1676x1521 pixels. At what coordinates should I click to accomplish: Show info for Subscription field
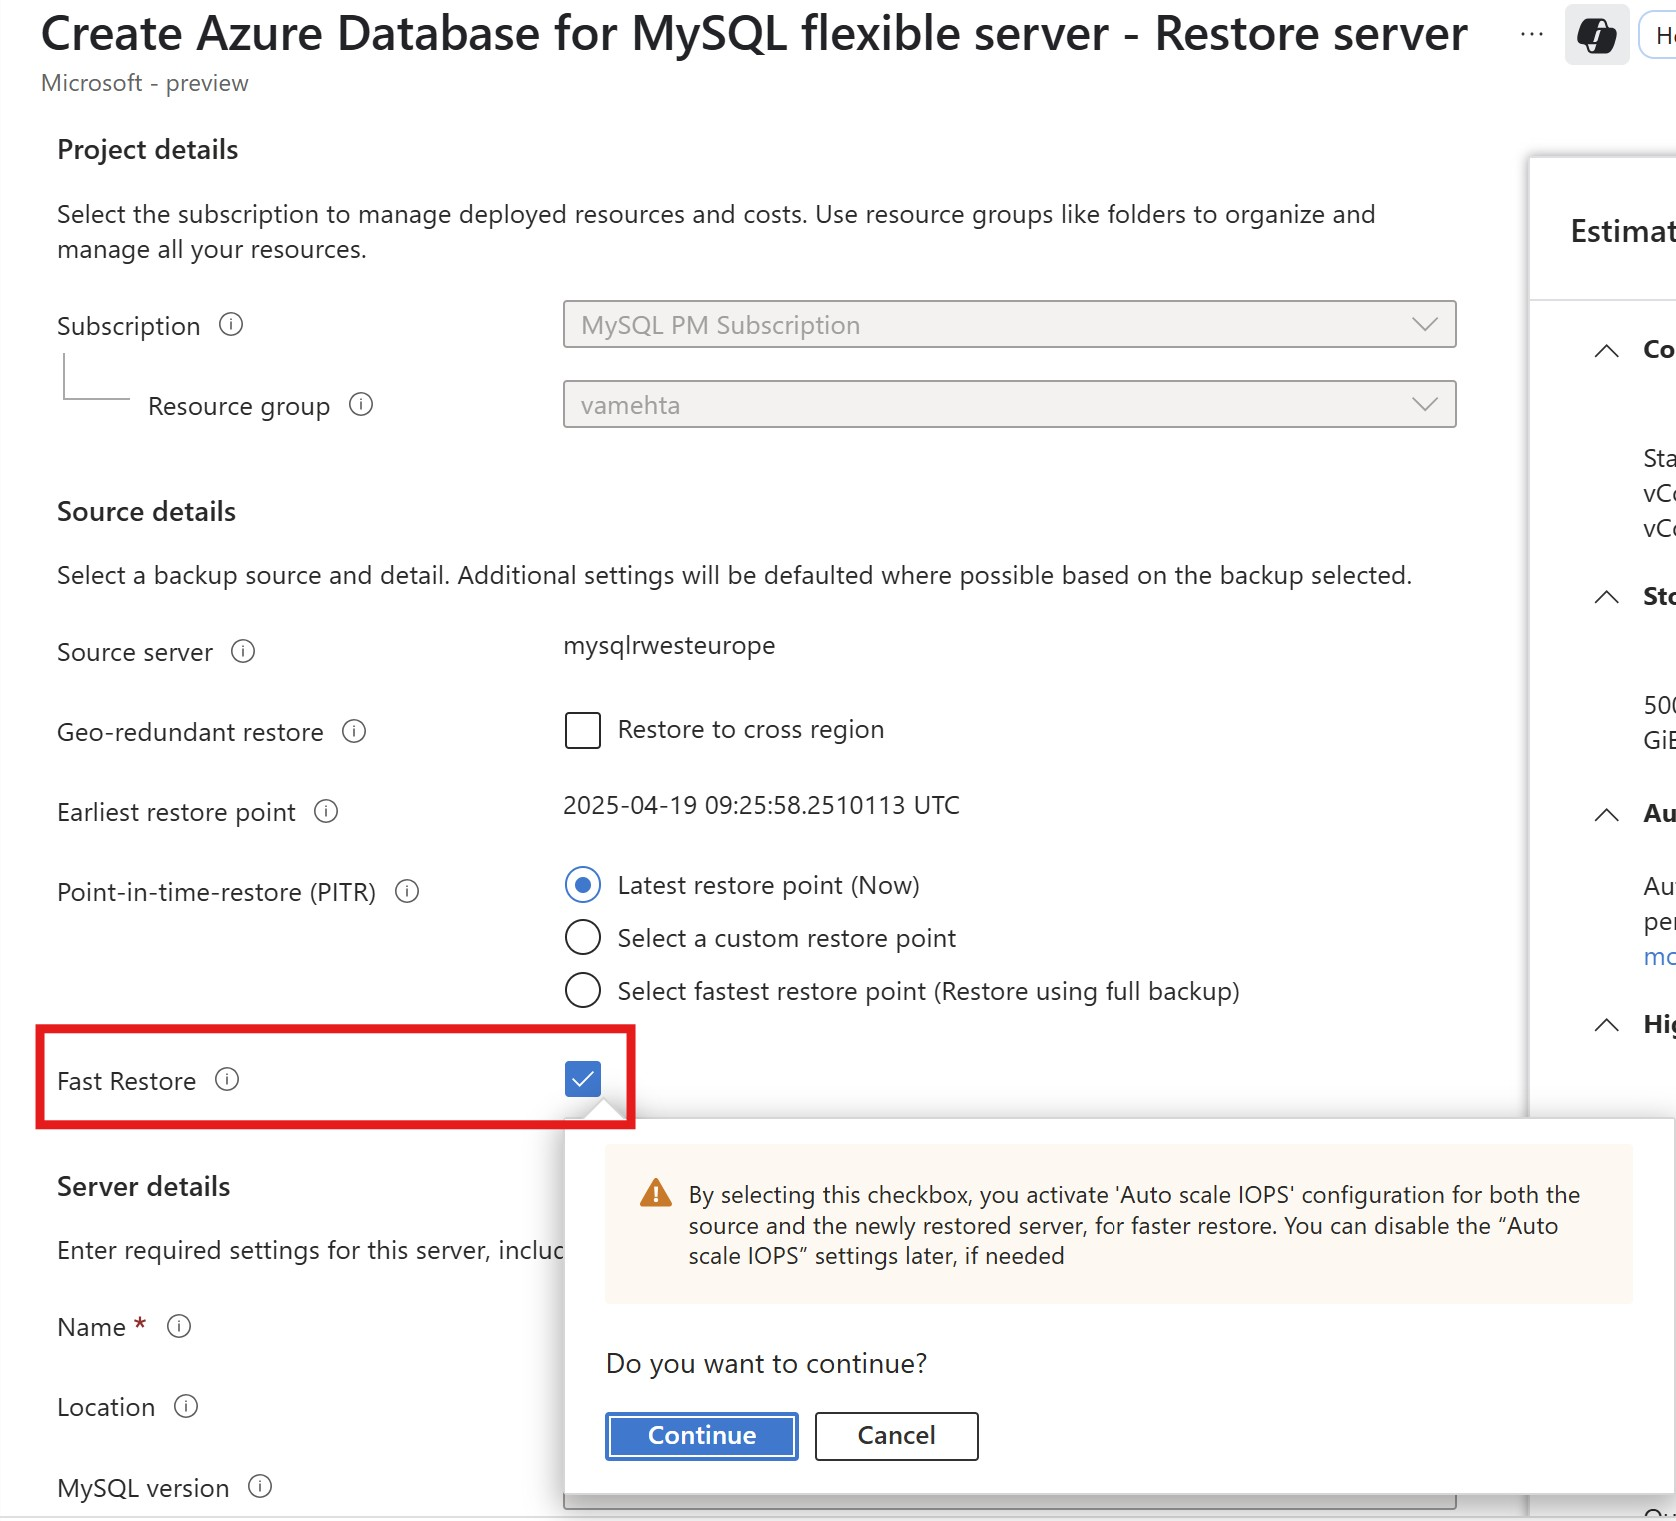(231, 325)
